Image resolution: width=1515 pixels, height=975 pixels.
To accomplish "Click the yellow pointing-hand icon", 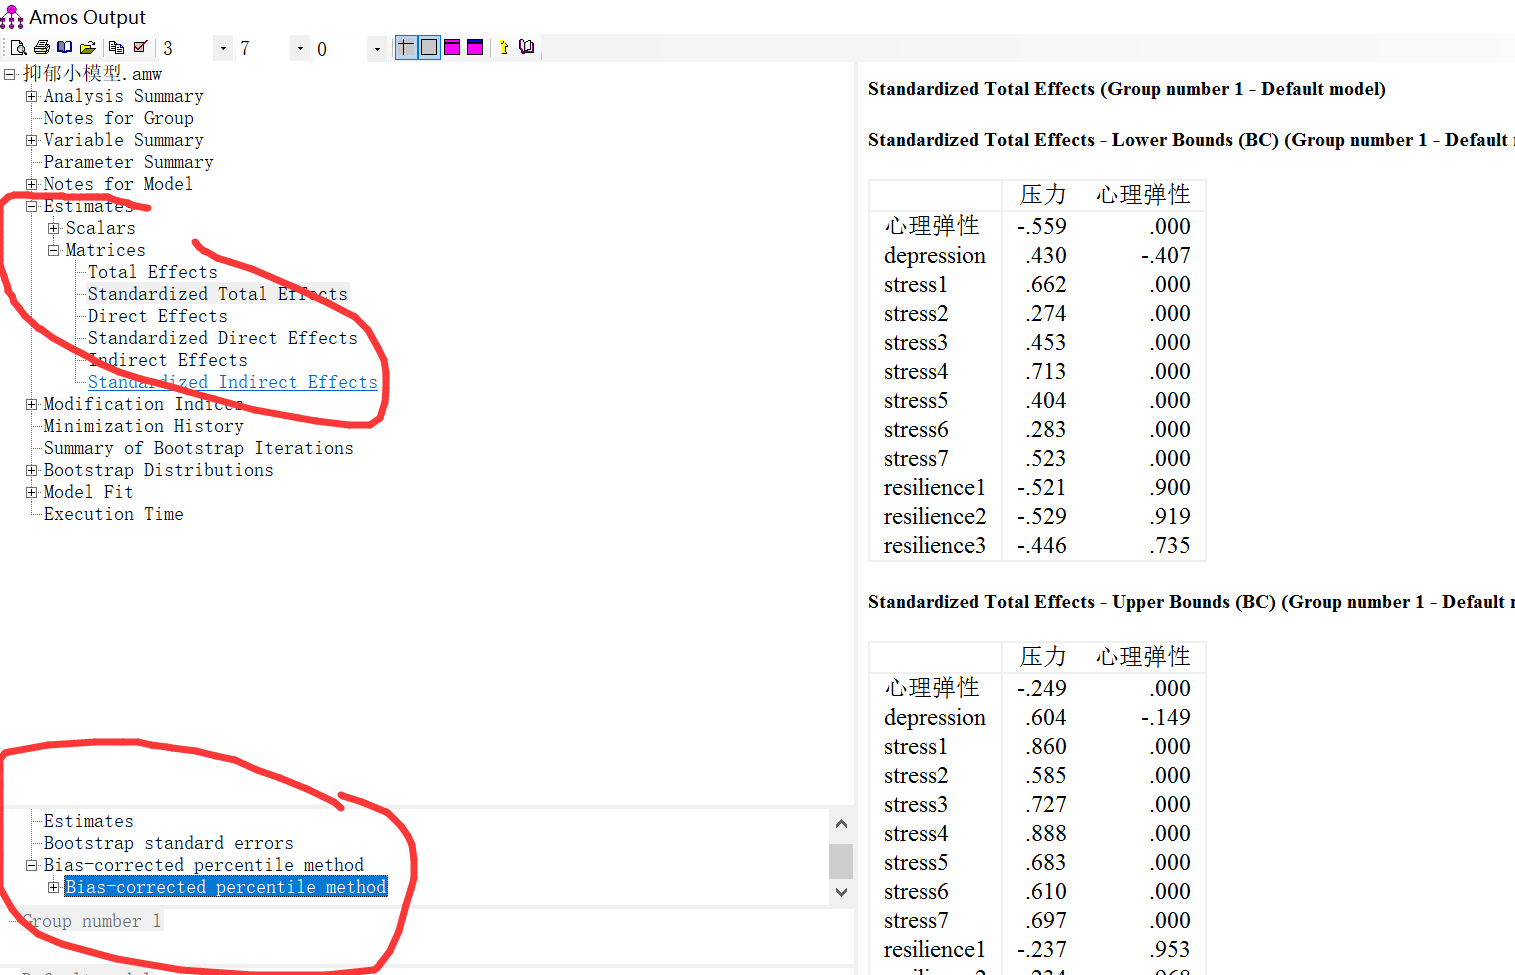I will [x=503, y=47].
